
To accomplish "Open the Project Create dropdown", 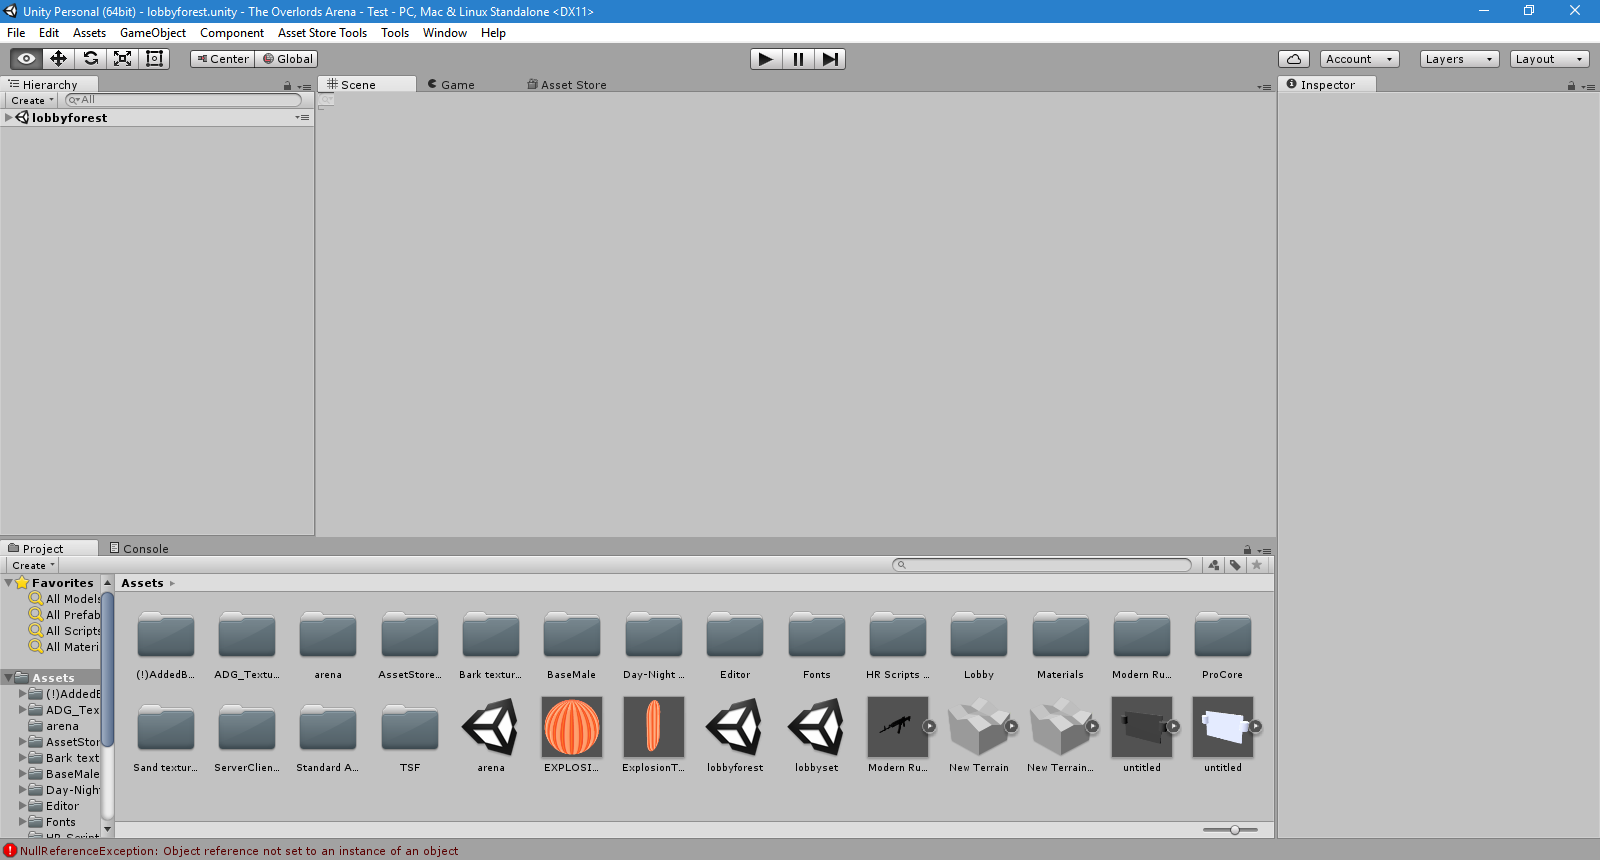I will (33, 565).
